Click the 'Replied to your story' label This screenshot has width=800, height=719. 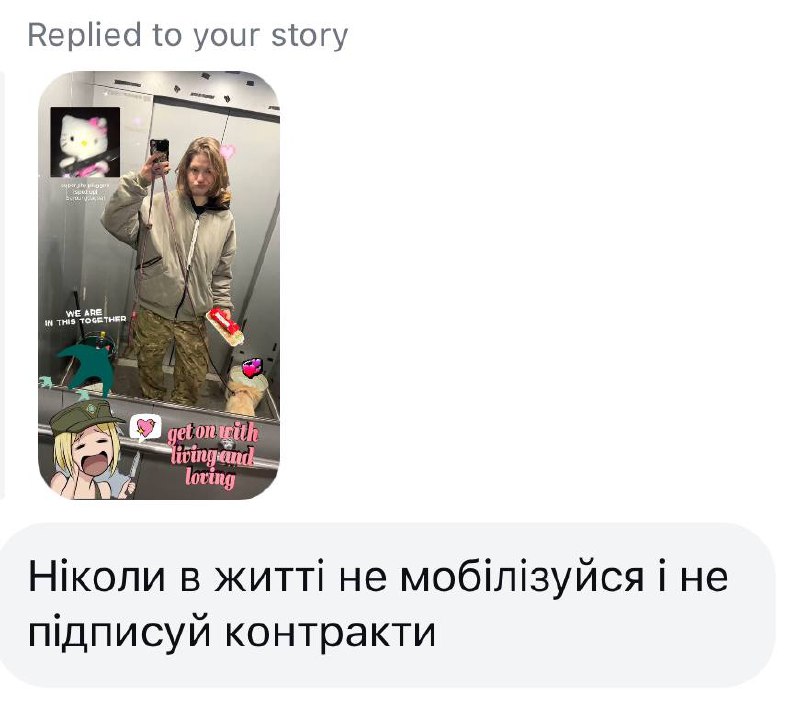[187, 35]
